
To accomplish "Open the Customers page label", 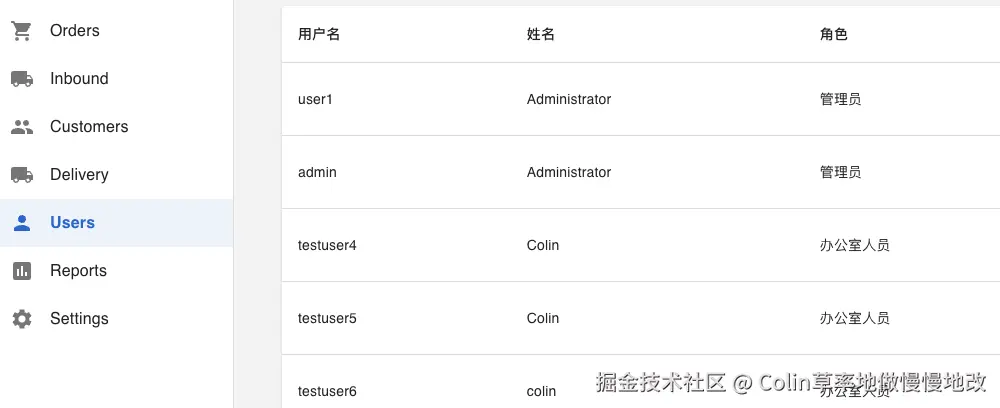I will pyautogui.click(x=89, y=127).
